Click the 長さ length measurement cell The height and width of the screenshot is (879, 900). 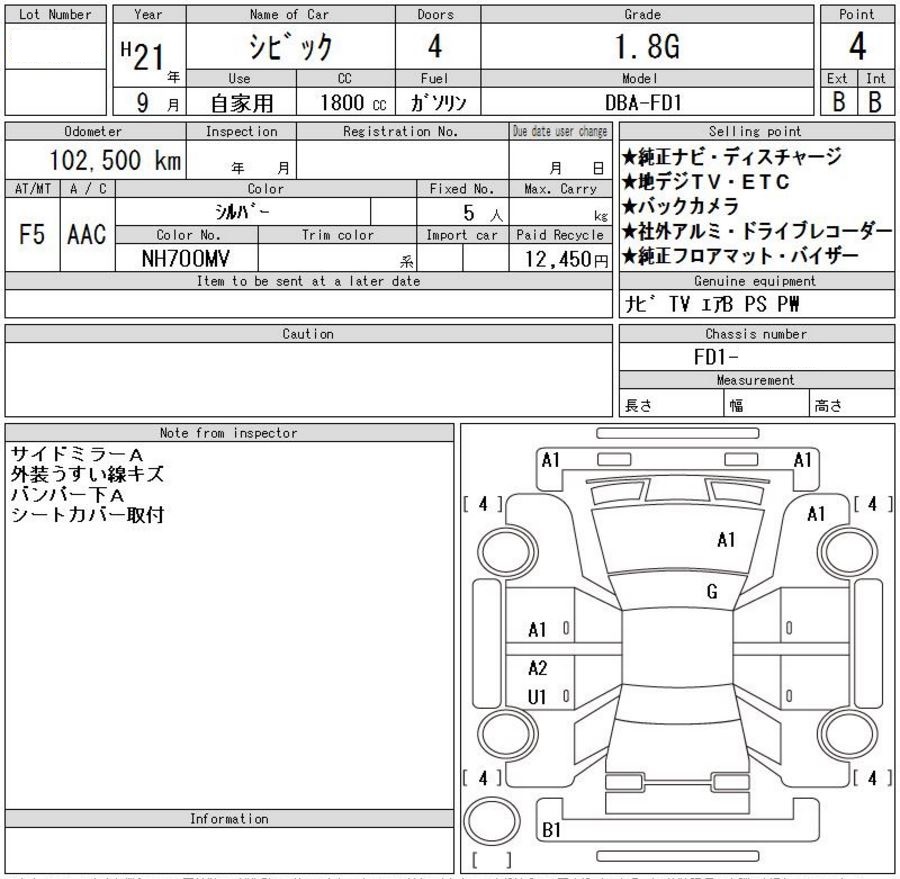pos(671,402)
